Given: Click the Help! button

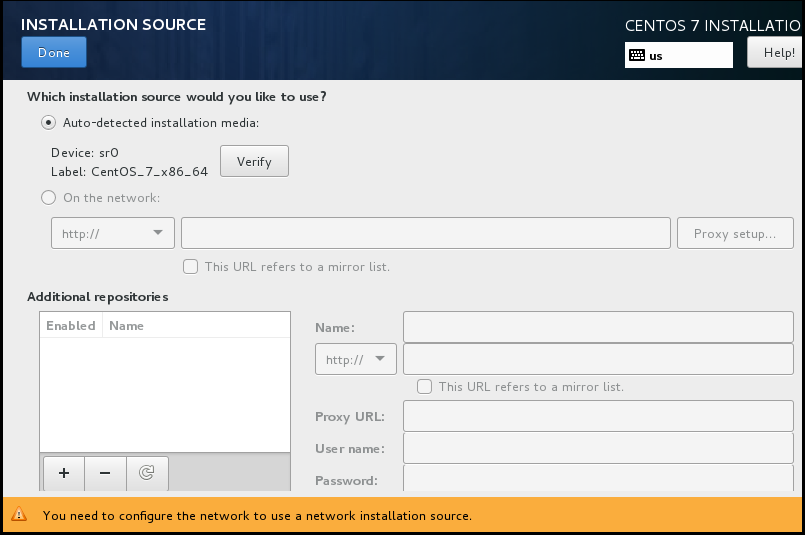Looking at the screenshot, I should click(777, 53).
